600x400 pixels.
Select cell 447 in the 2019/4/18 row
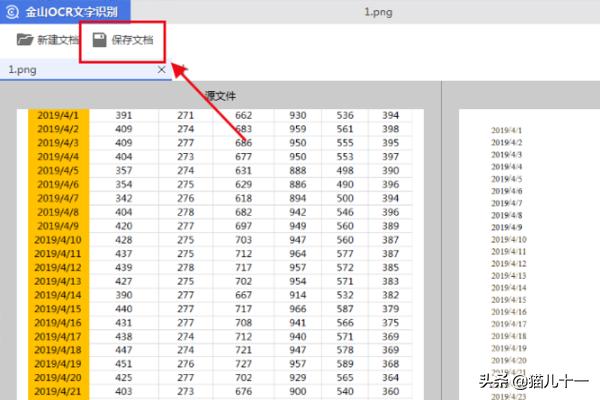tap(124, 352)
